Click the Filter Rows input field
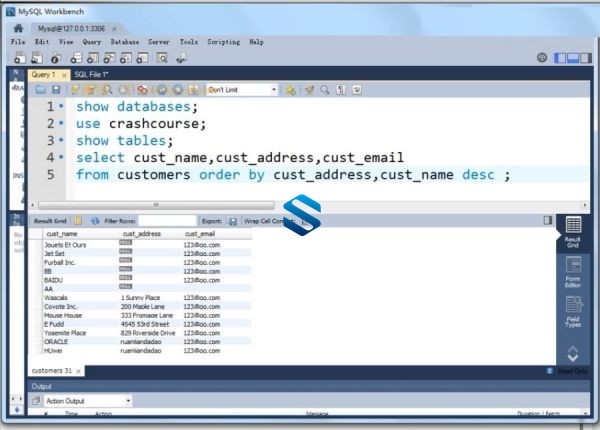The height and width of the screenshot is (430, 600). [x=167, y=221]
